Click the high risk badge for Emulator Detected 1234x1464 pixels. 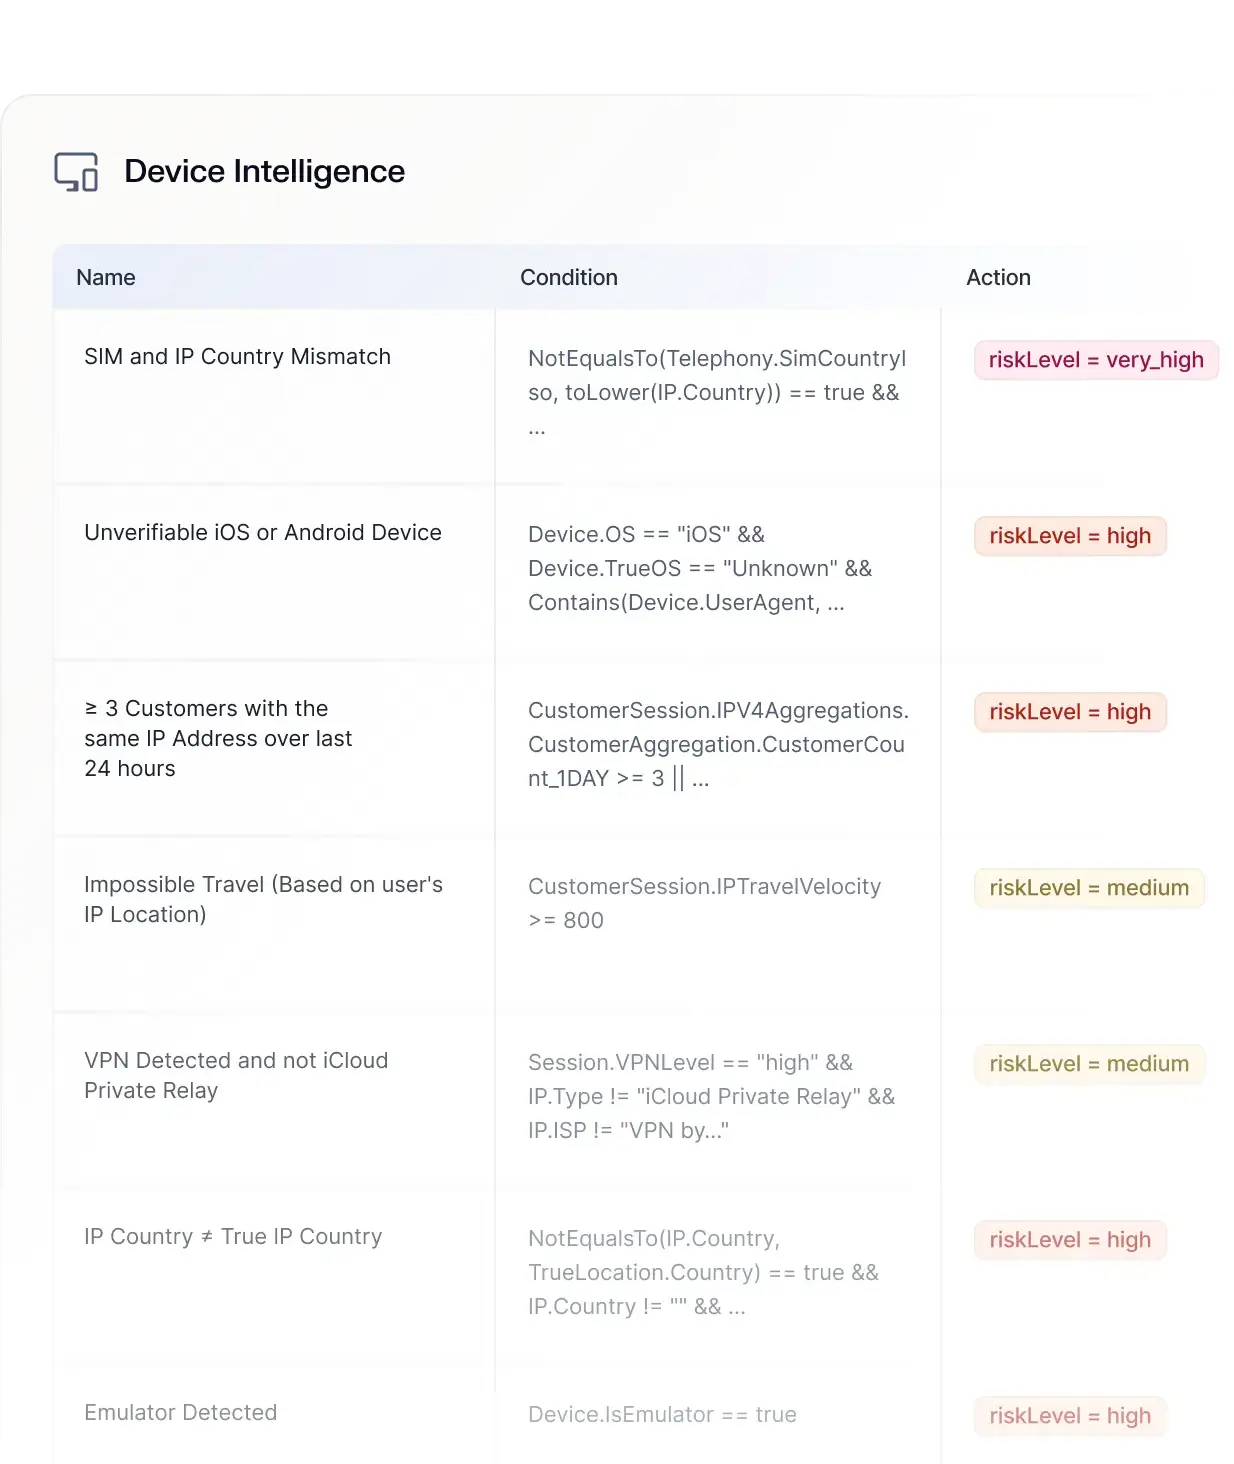tap(1069, 1416)
